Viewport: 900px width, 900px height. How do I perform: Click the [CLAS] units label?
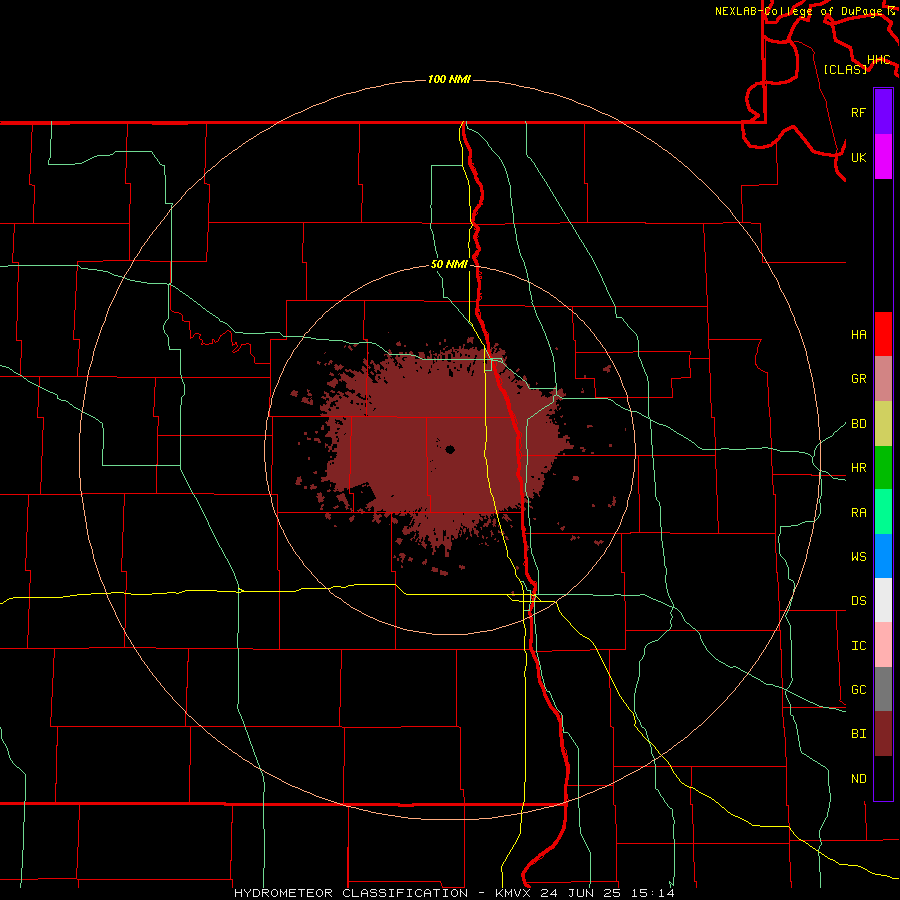845,69
